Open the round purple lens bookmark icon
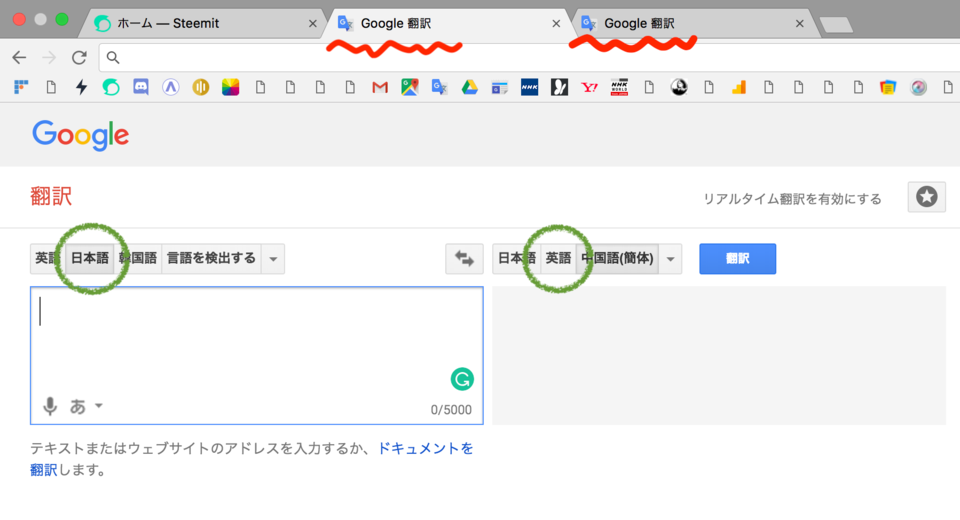960x520 pixels. pos(918,88)
